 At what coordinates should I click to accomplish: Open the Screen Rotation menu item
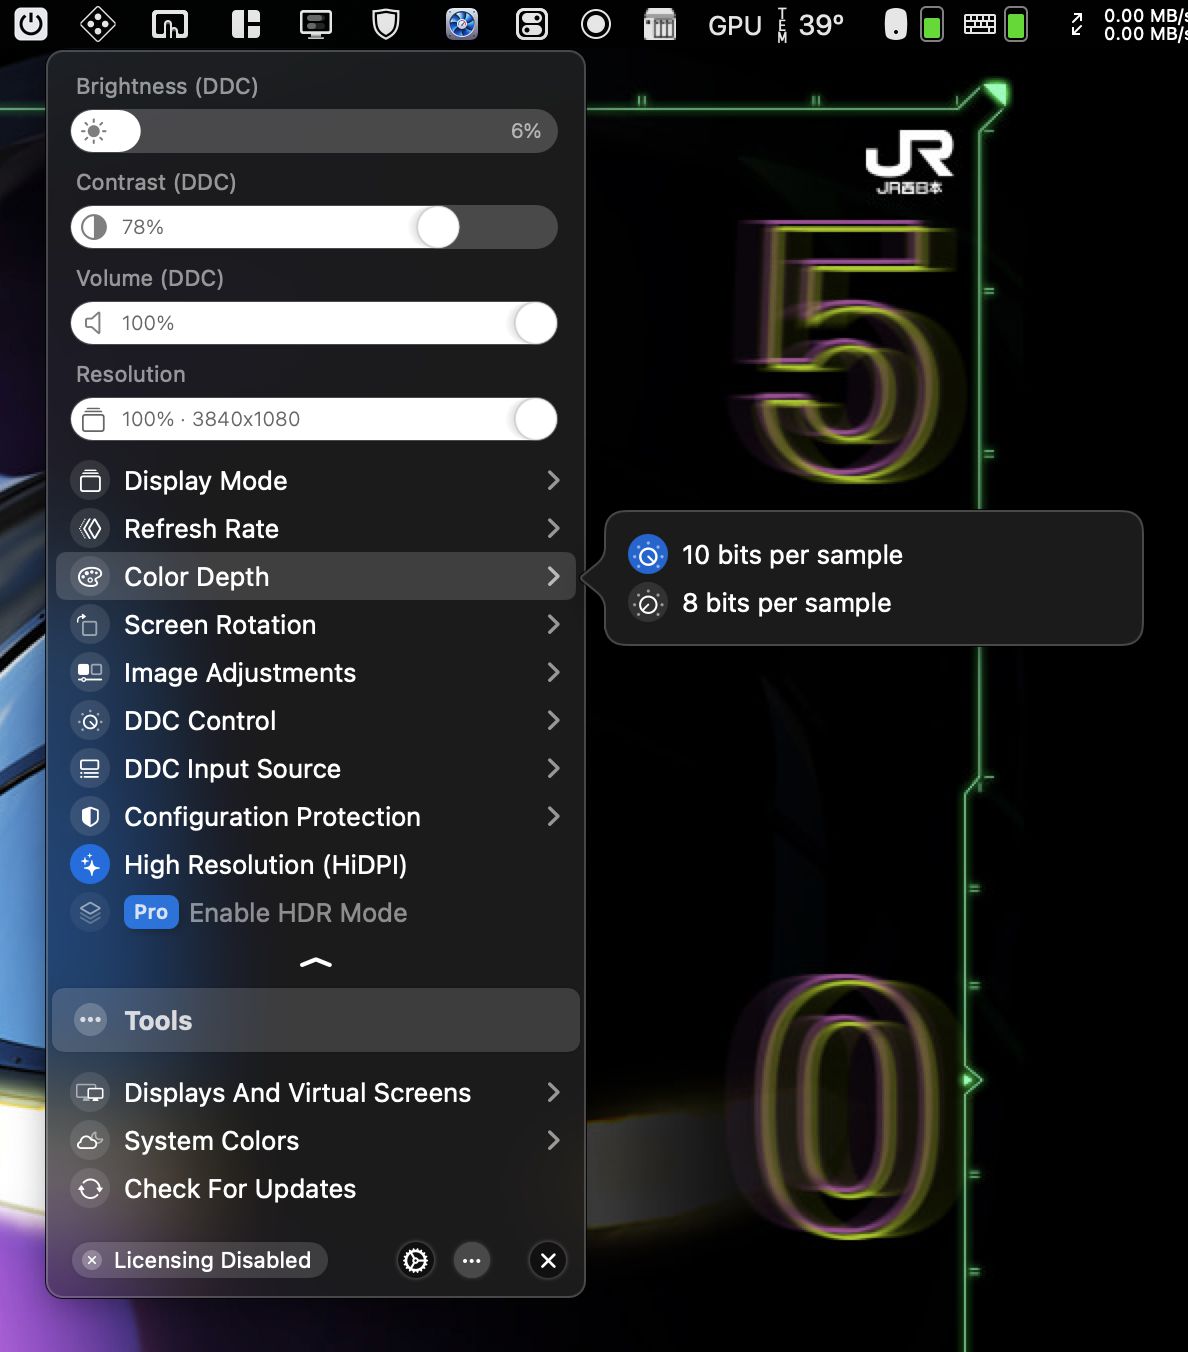316,625
